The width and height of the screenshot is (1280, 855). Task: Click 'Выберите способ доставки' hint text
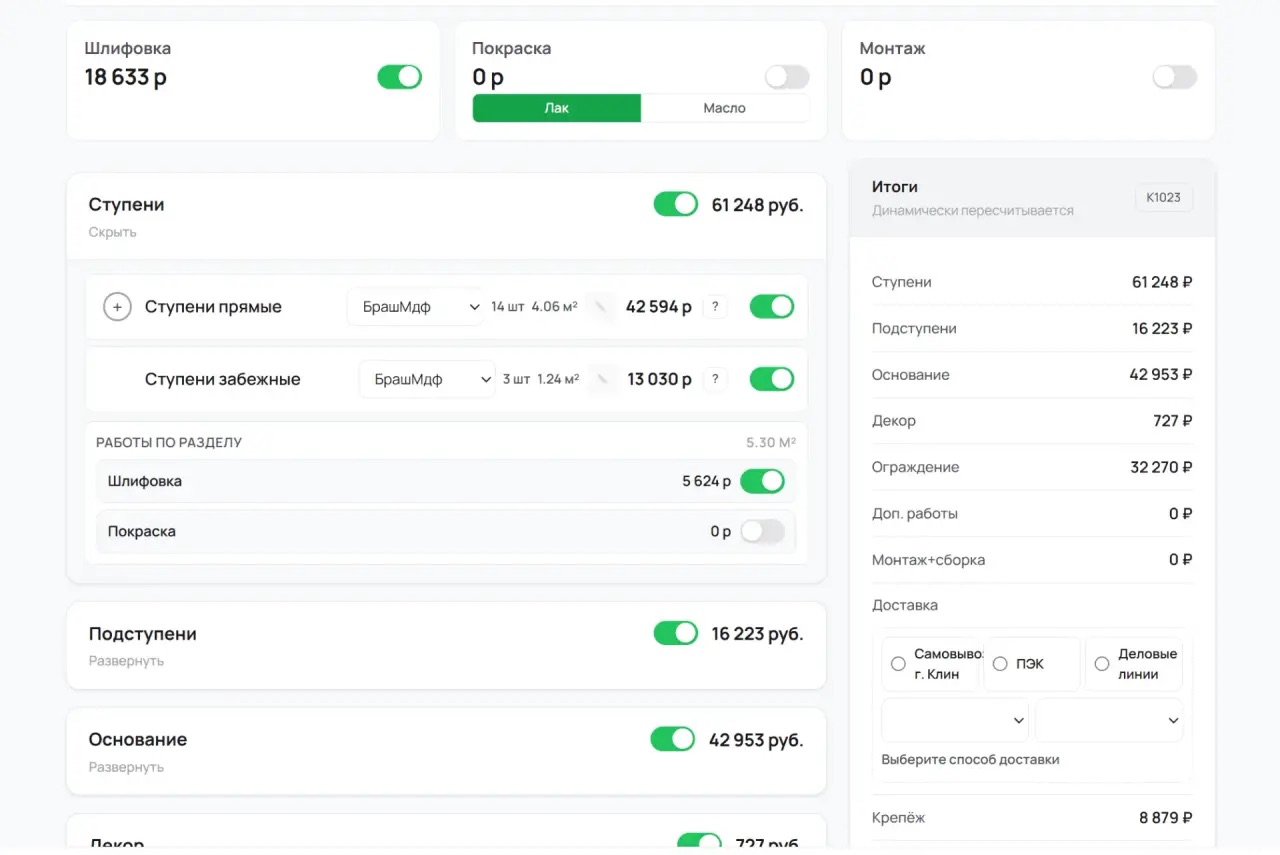tap(970, 760)
